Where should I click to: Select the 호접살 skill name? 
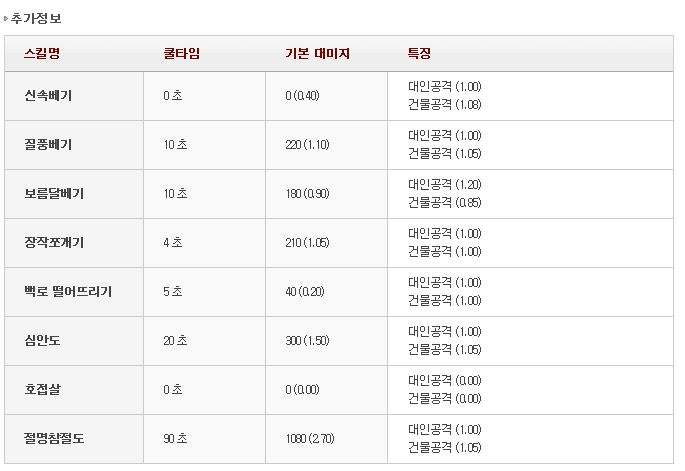[x=42, y=390]
